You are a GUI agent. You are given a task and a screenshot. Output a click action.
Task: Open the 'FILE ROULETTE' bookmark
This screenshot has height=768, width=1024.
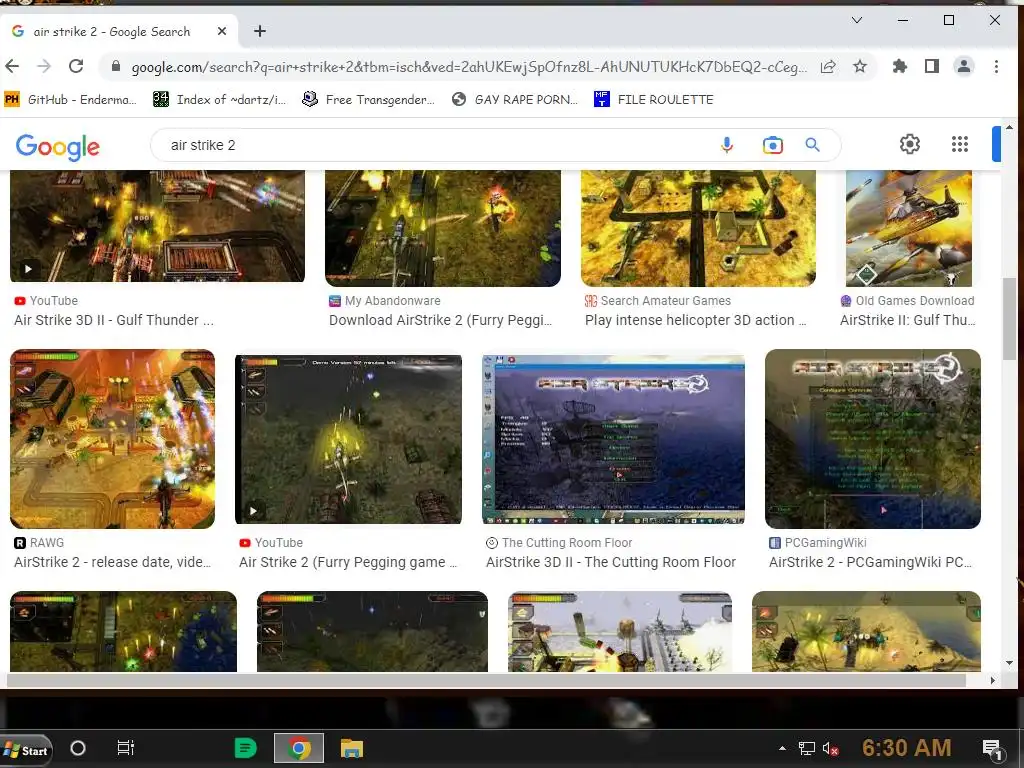click(654, 99)
